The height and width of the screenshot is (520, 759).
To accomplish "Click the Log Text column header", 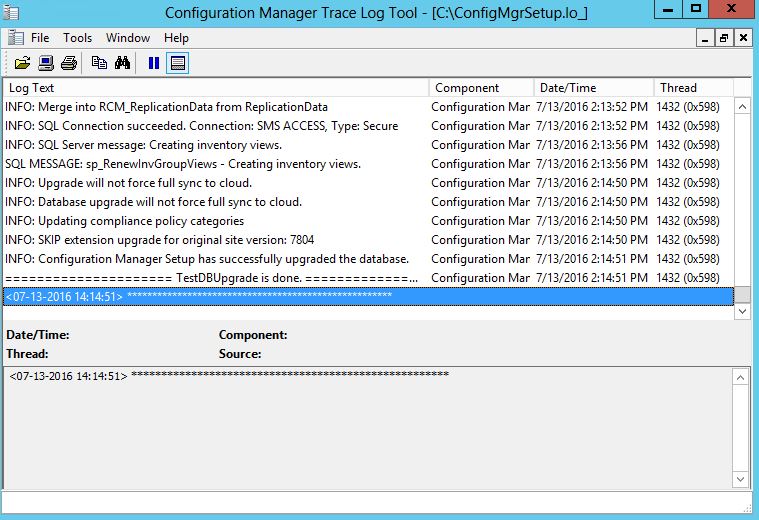I will tap(215, 88).
